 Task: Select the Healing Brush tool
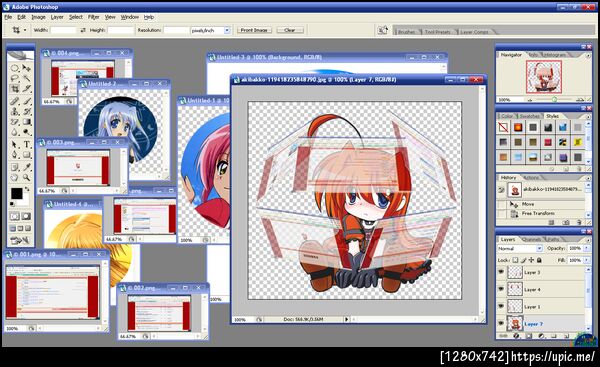15,101
